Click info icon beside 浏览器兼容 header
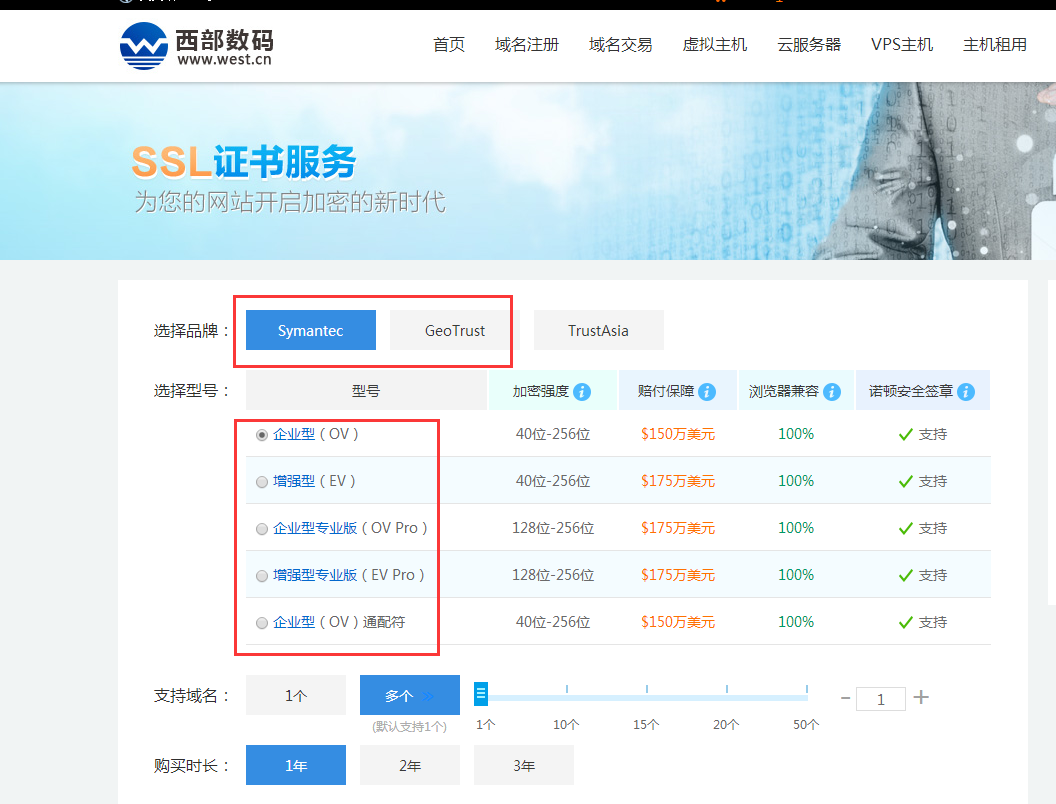 click(832, 392)
